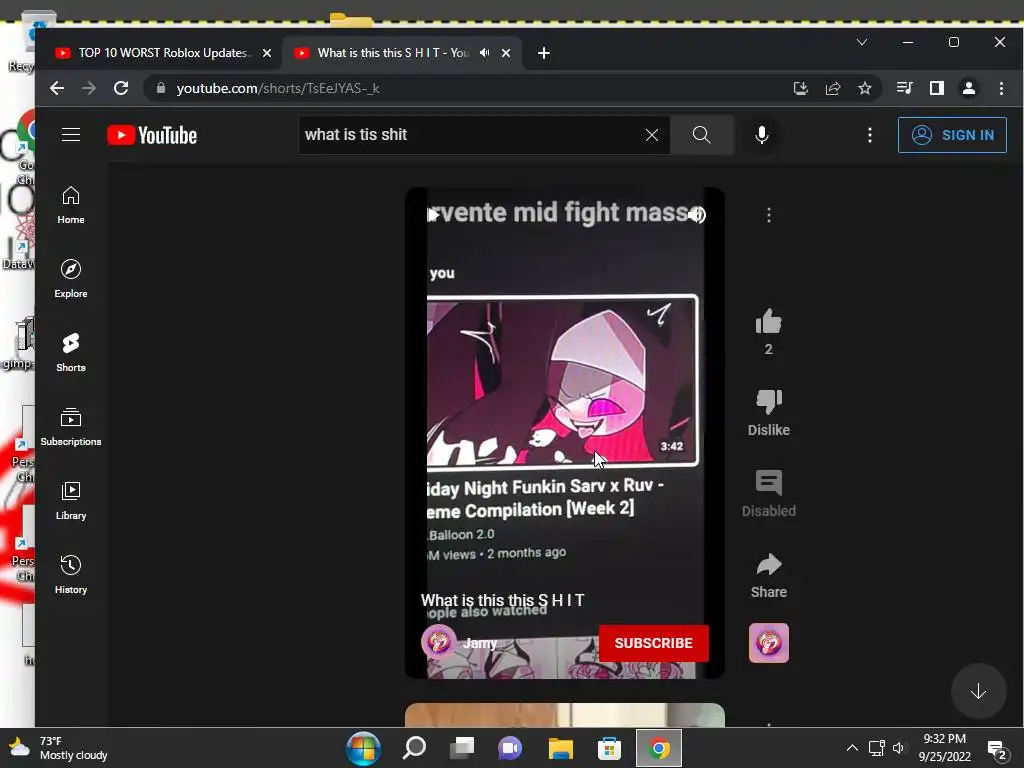Viewport: 1024px width, 768px height.
Task: Open the Start menu
Action: point(363,748)
